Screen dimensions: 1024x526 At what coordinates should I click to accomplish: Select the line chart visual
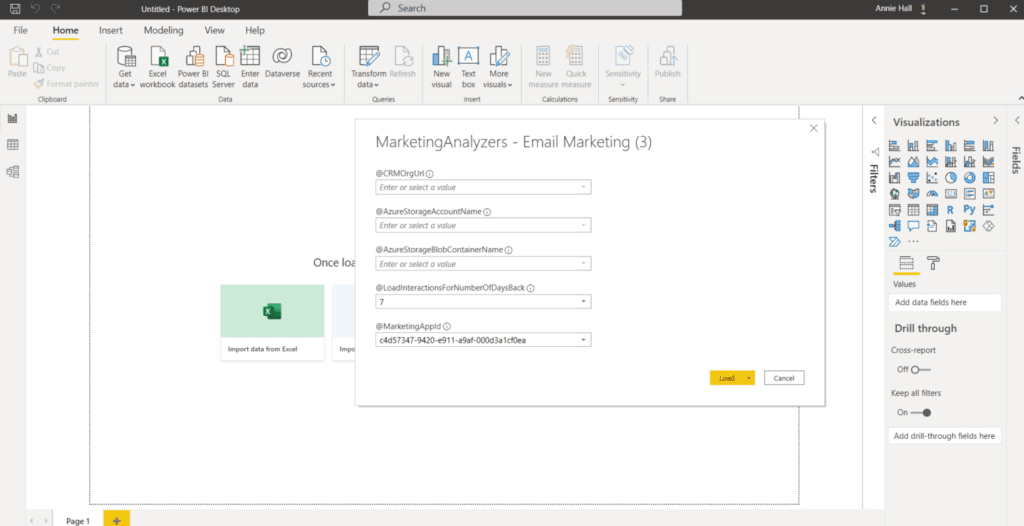[895, 161]
